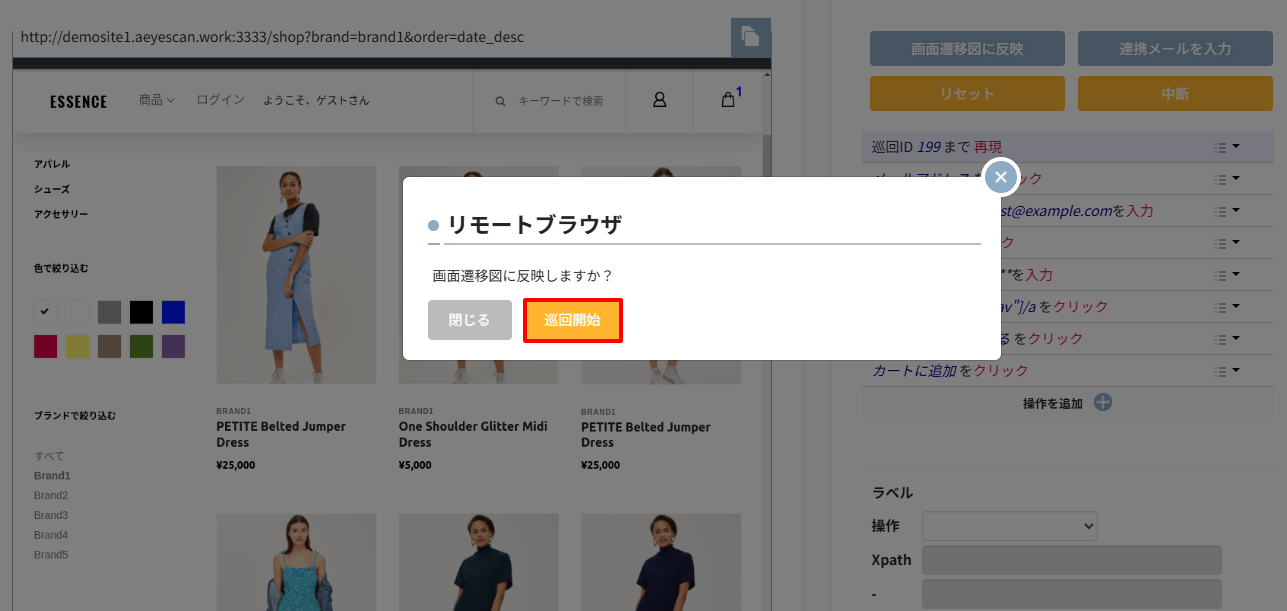
Task: Click the ¥5,000 price text
Action: tap(415, 465)
